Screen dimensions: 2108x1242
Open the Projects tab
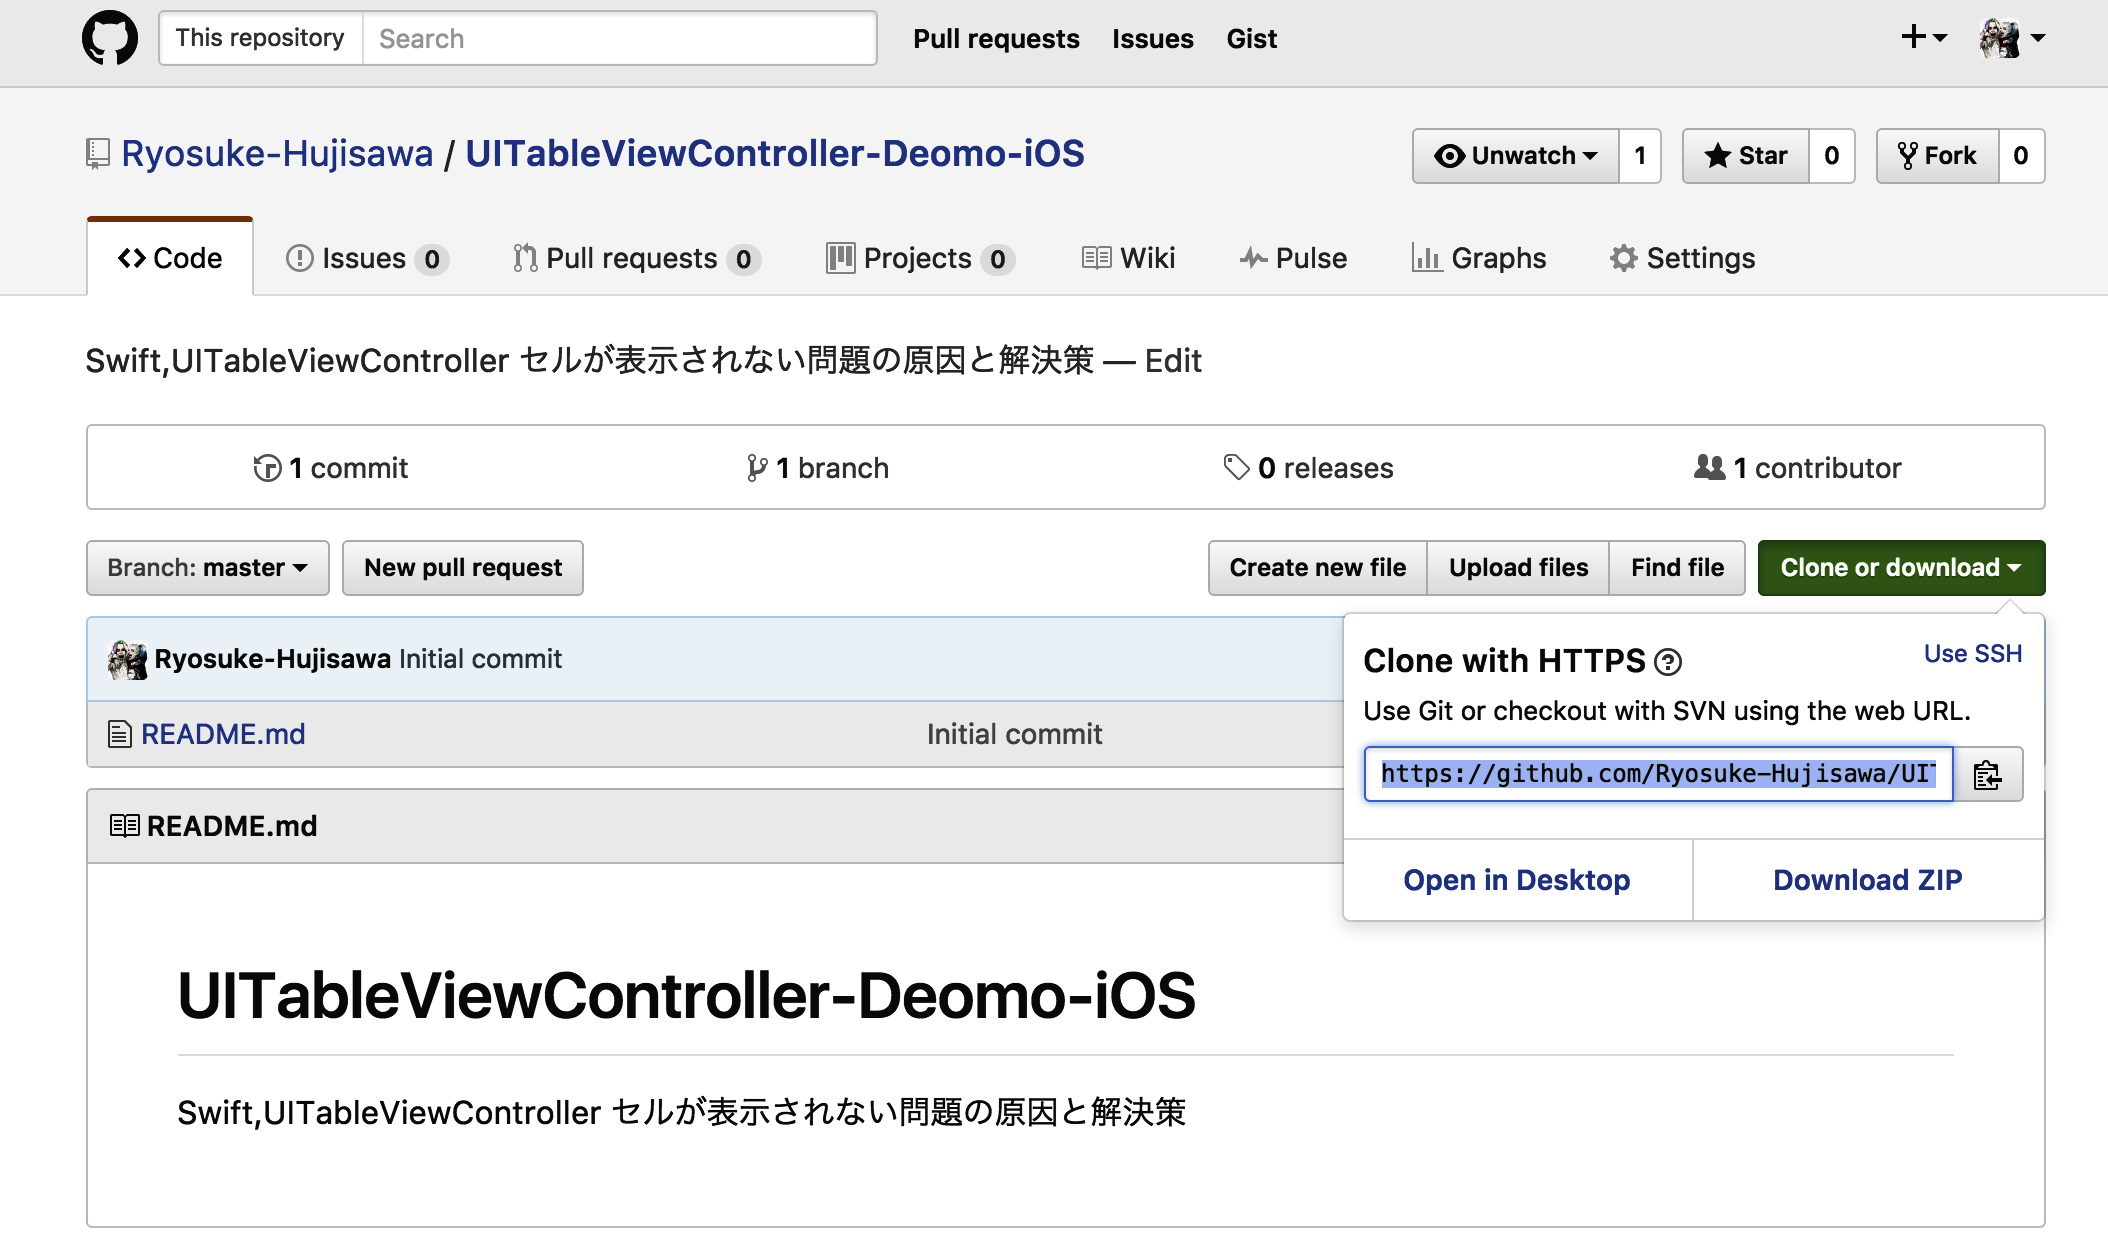click(921, 258)
